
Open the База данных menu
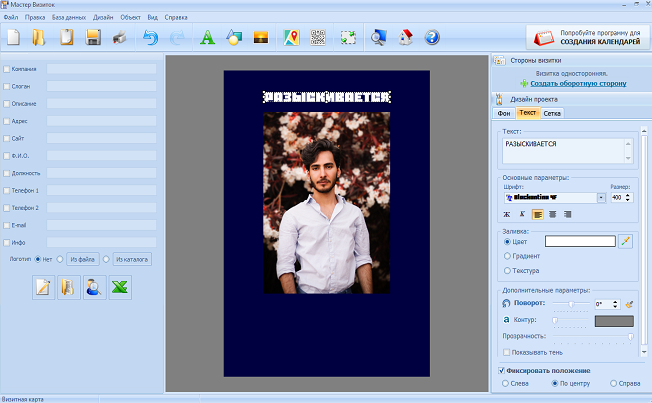(69, 17)
